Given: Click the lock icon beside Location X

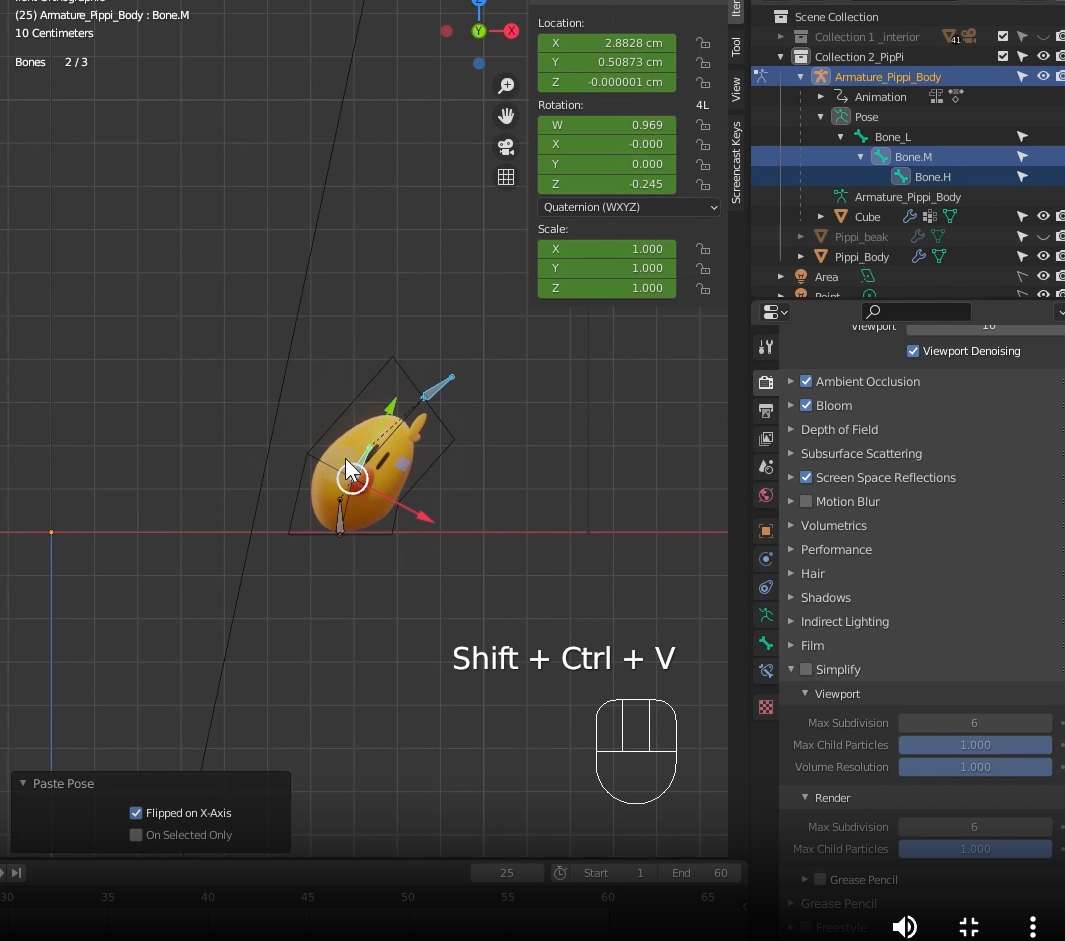Looking at the screenshot, I should (x=703, y=43).
